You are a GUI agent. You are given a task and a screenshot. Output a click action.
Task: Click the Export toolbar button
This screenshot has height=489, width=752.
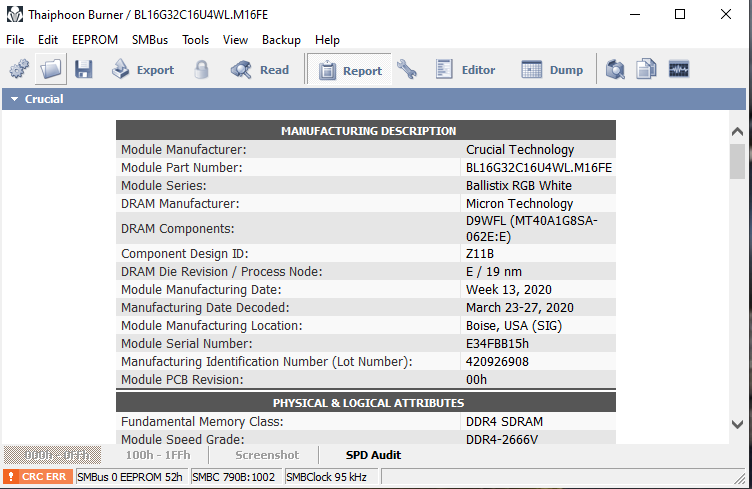pyautogui.click(x=142, y=70)
